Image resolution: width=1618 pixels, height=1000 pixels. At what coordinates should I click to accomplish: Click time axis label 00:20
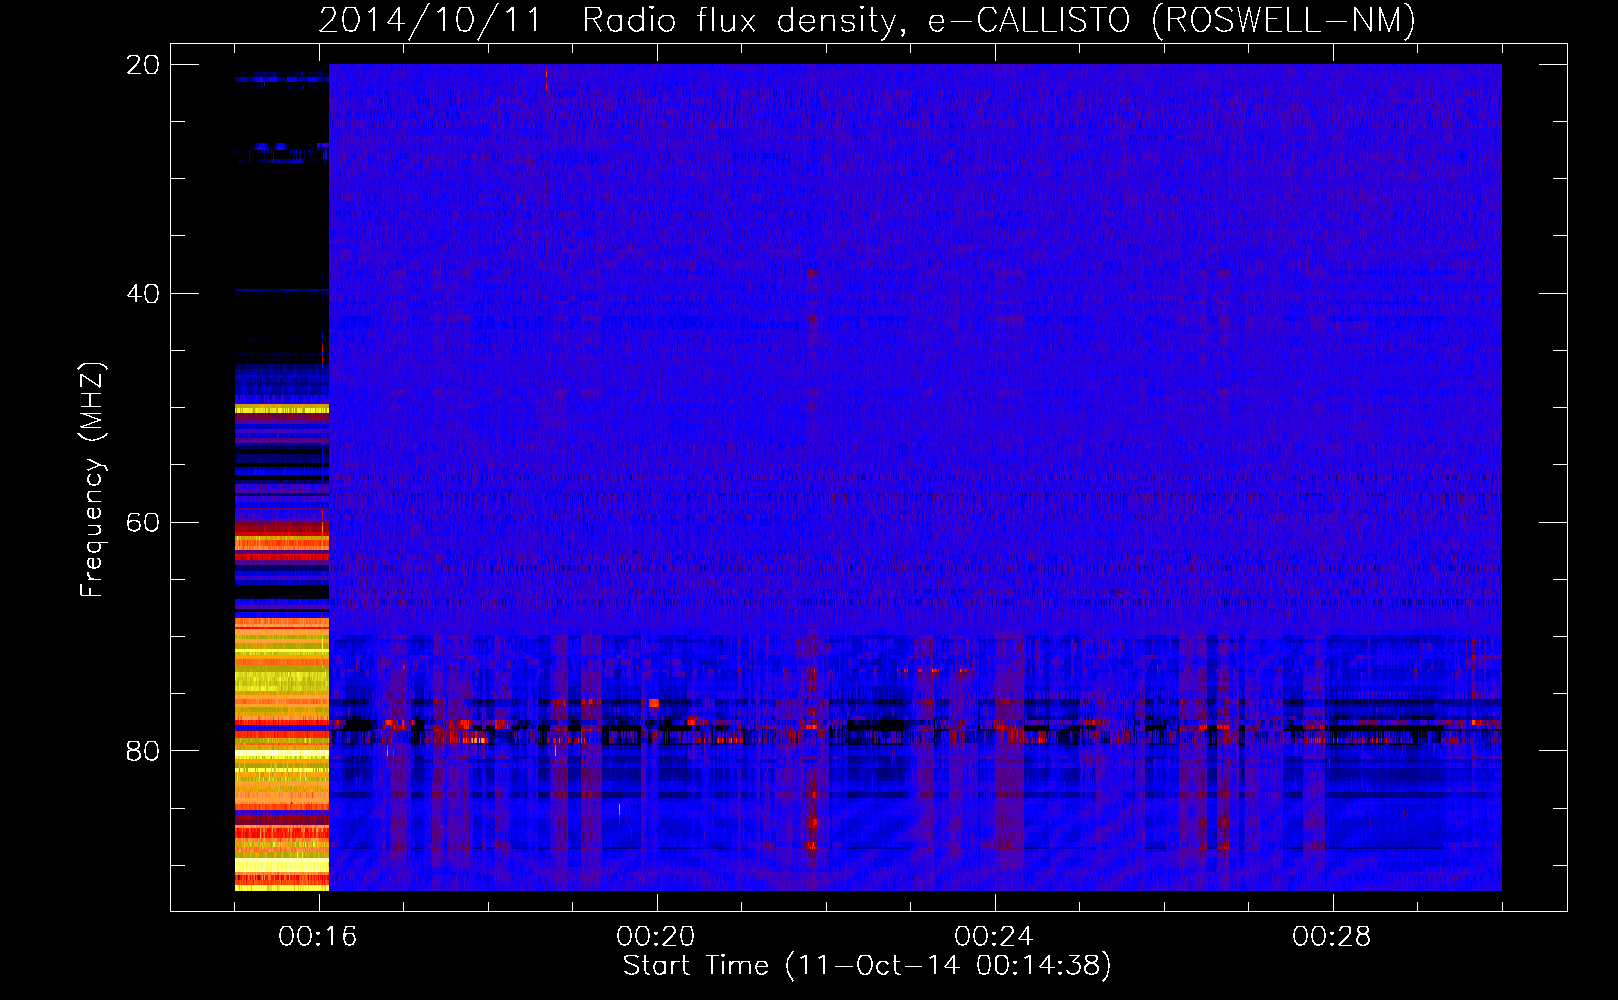(656, 937)
